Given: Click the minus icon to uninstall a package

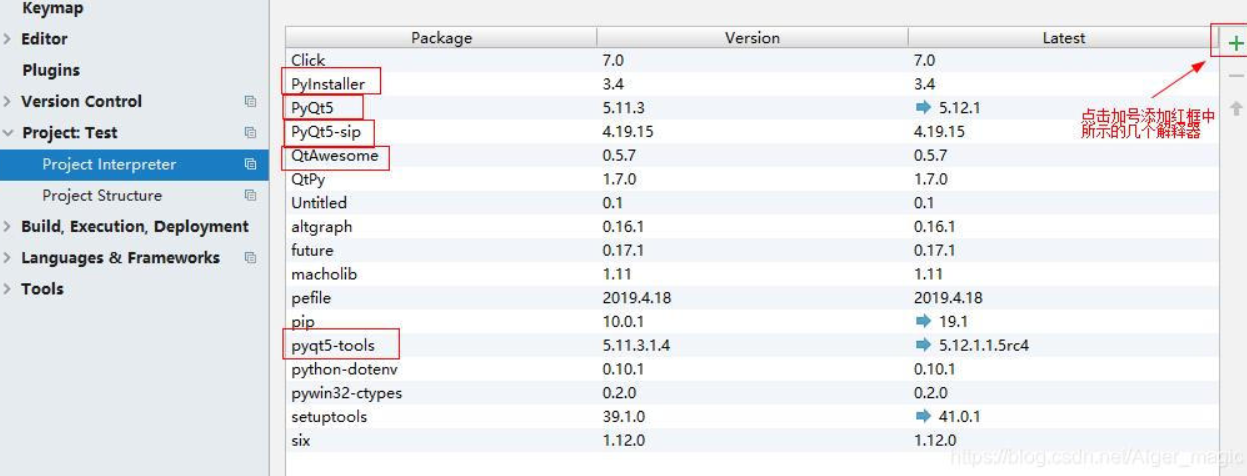Looking at the screenshot, I should tap(1236, 76).
